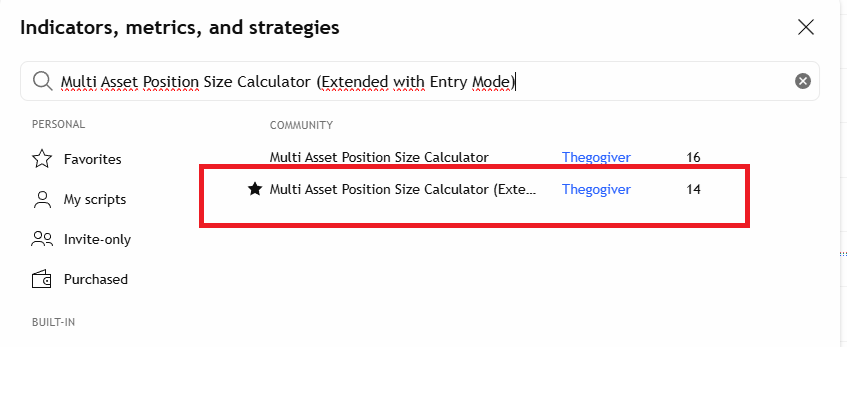Add first Multi Asset Position Size Calculator
The image size is (847, 401).
click(x=379, y=157)
